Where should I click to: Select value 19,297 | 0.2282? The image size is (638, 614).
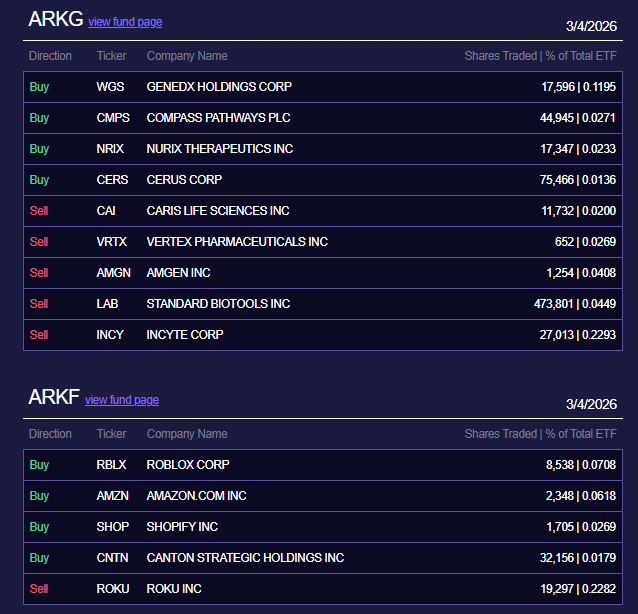point(578,588)
